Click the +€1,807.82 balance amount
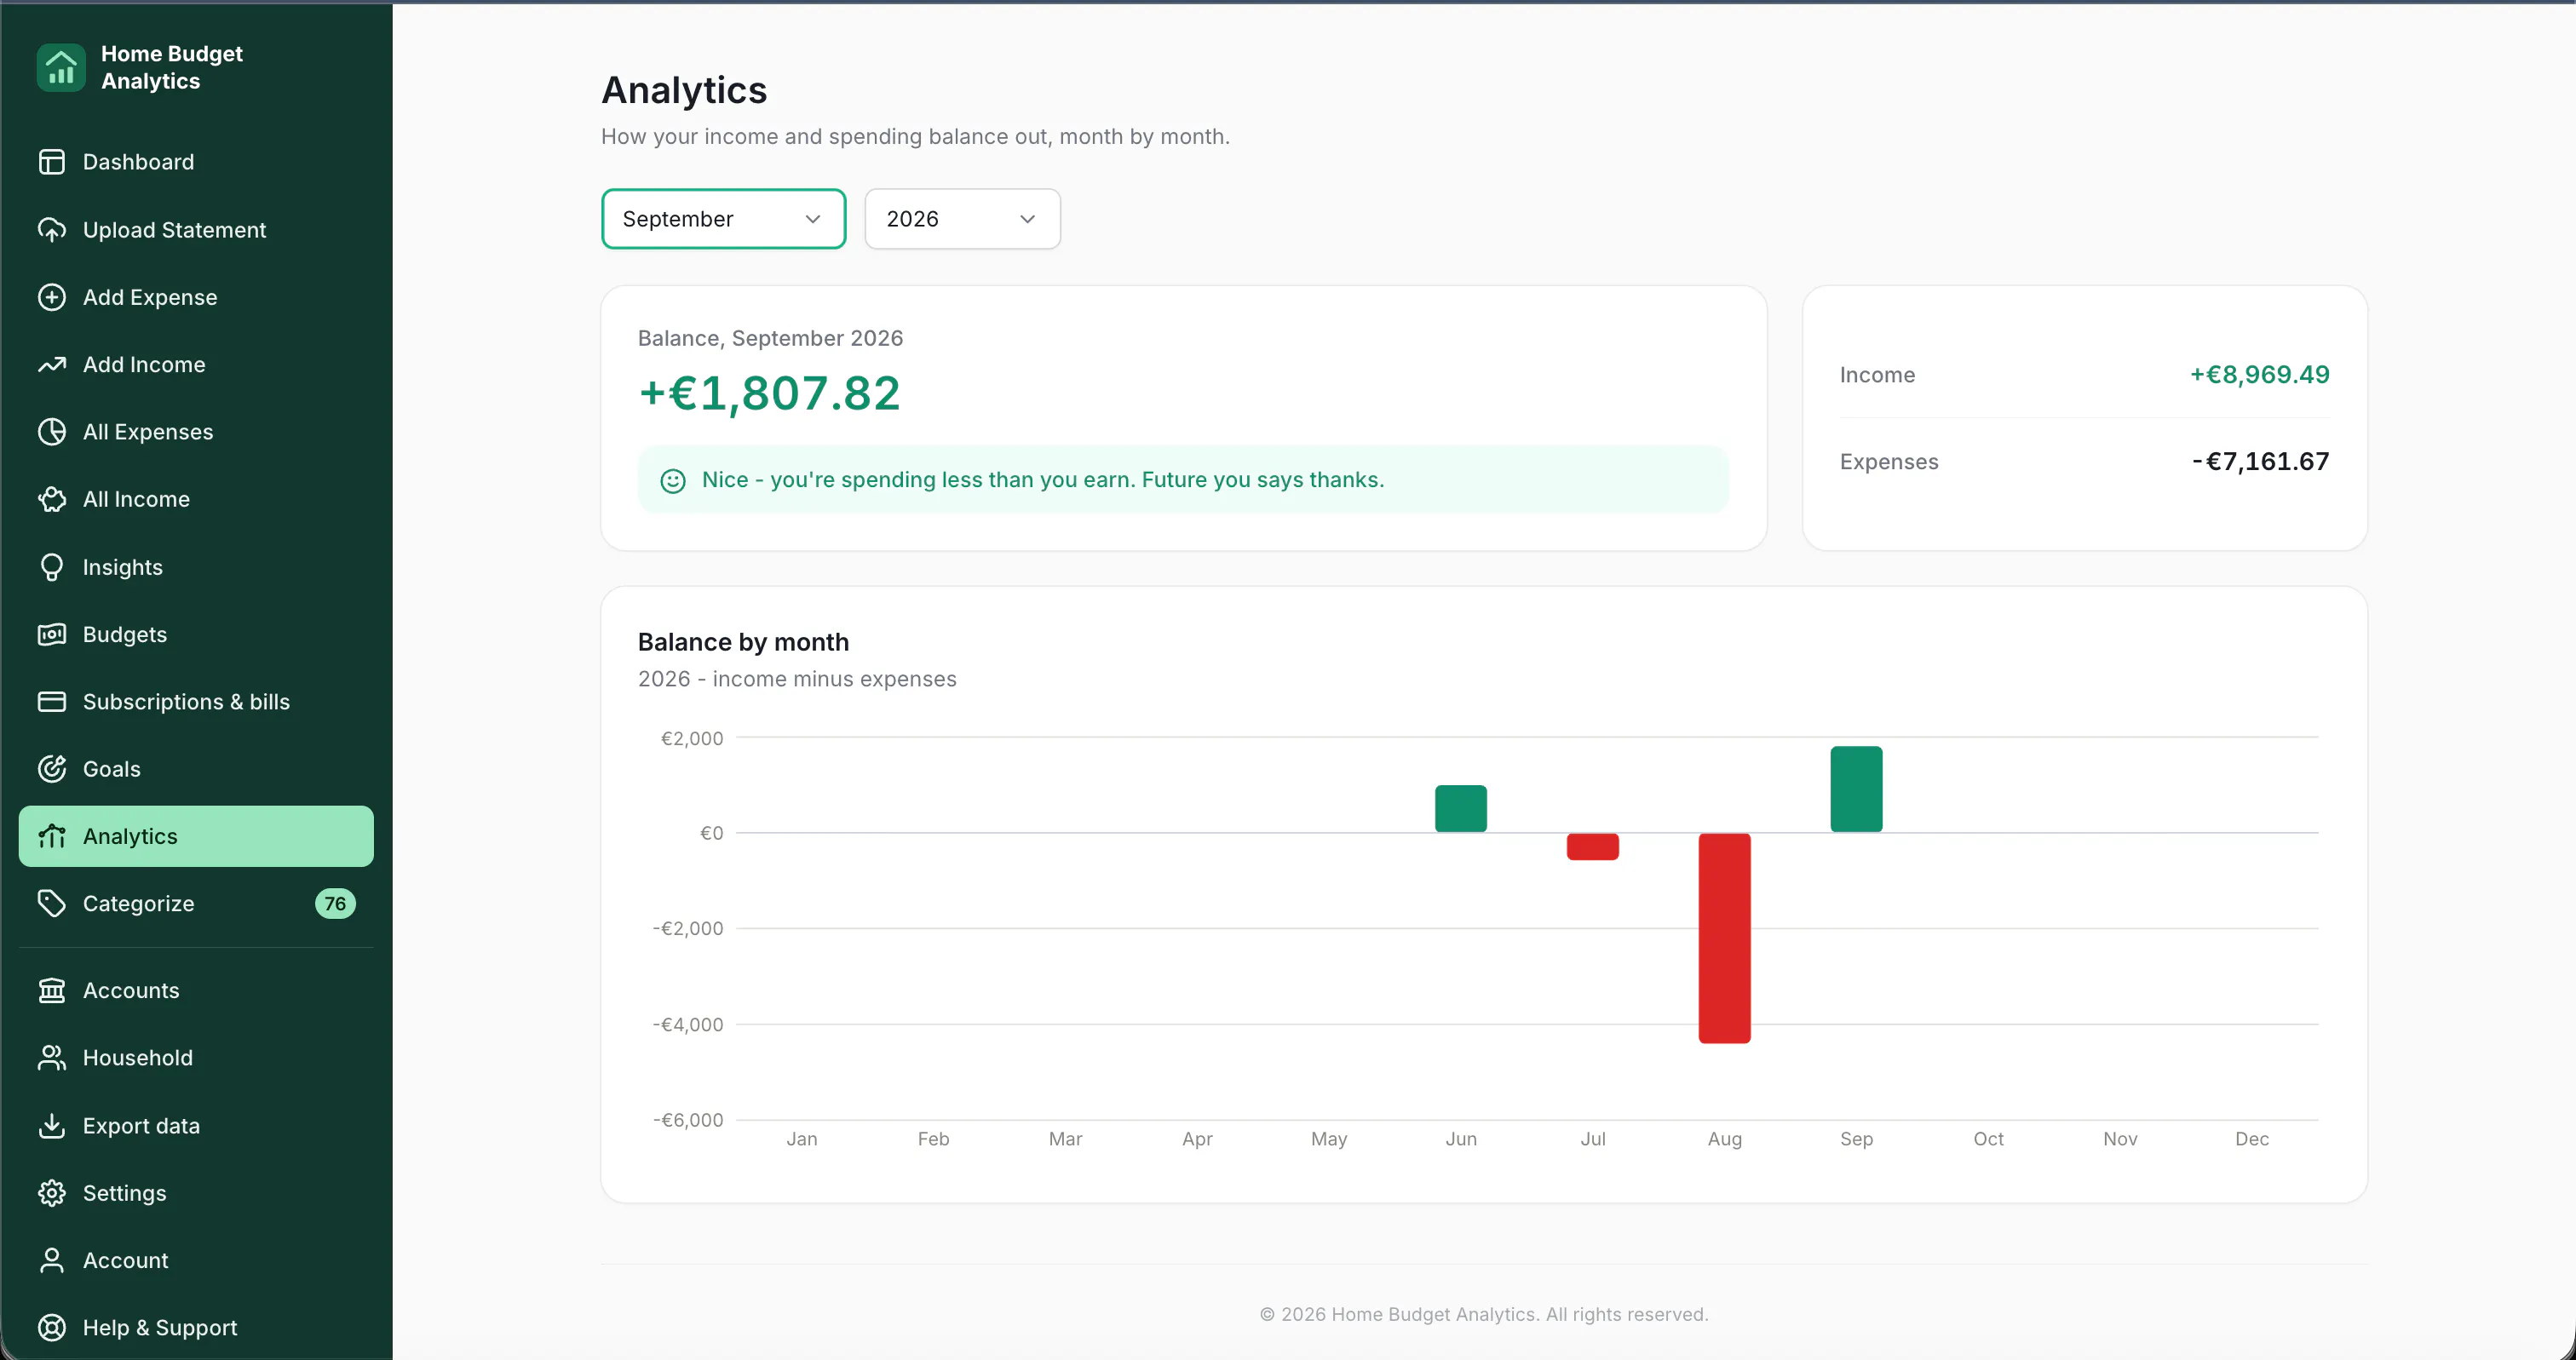The width and height of the screenshot is (2576, 1360). pyautogui.click(x=769, y=393)
